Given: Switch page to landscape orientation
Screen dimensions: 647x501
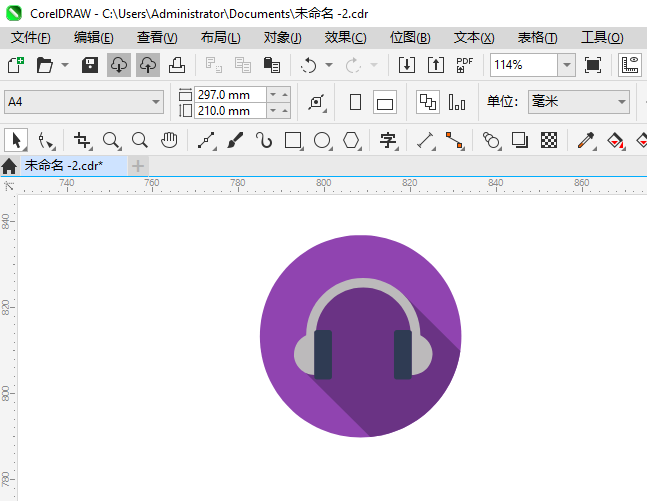Looking at the screenshot, I should tap(385, 102).
